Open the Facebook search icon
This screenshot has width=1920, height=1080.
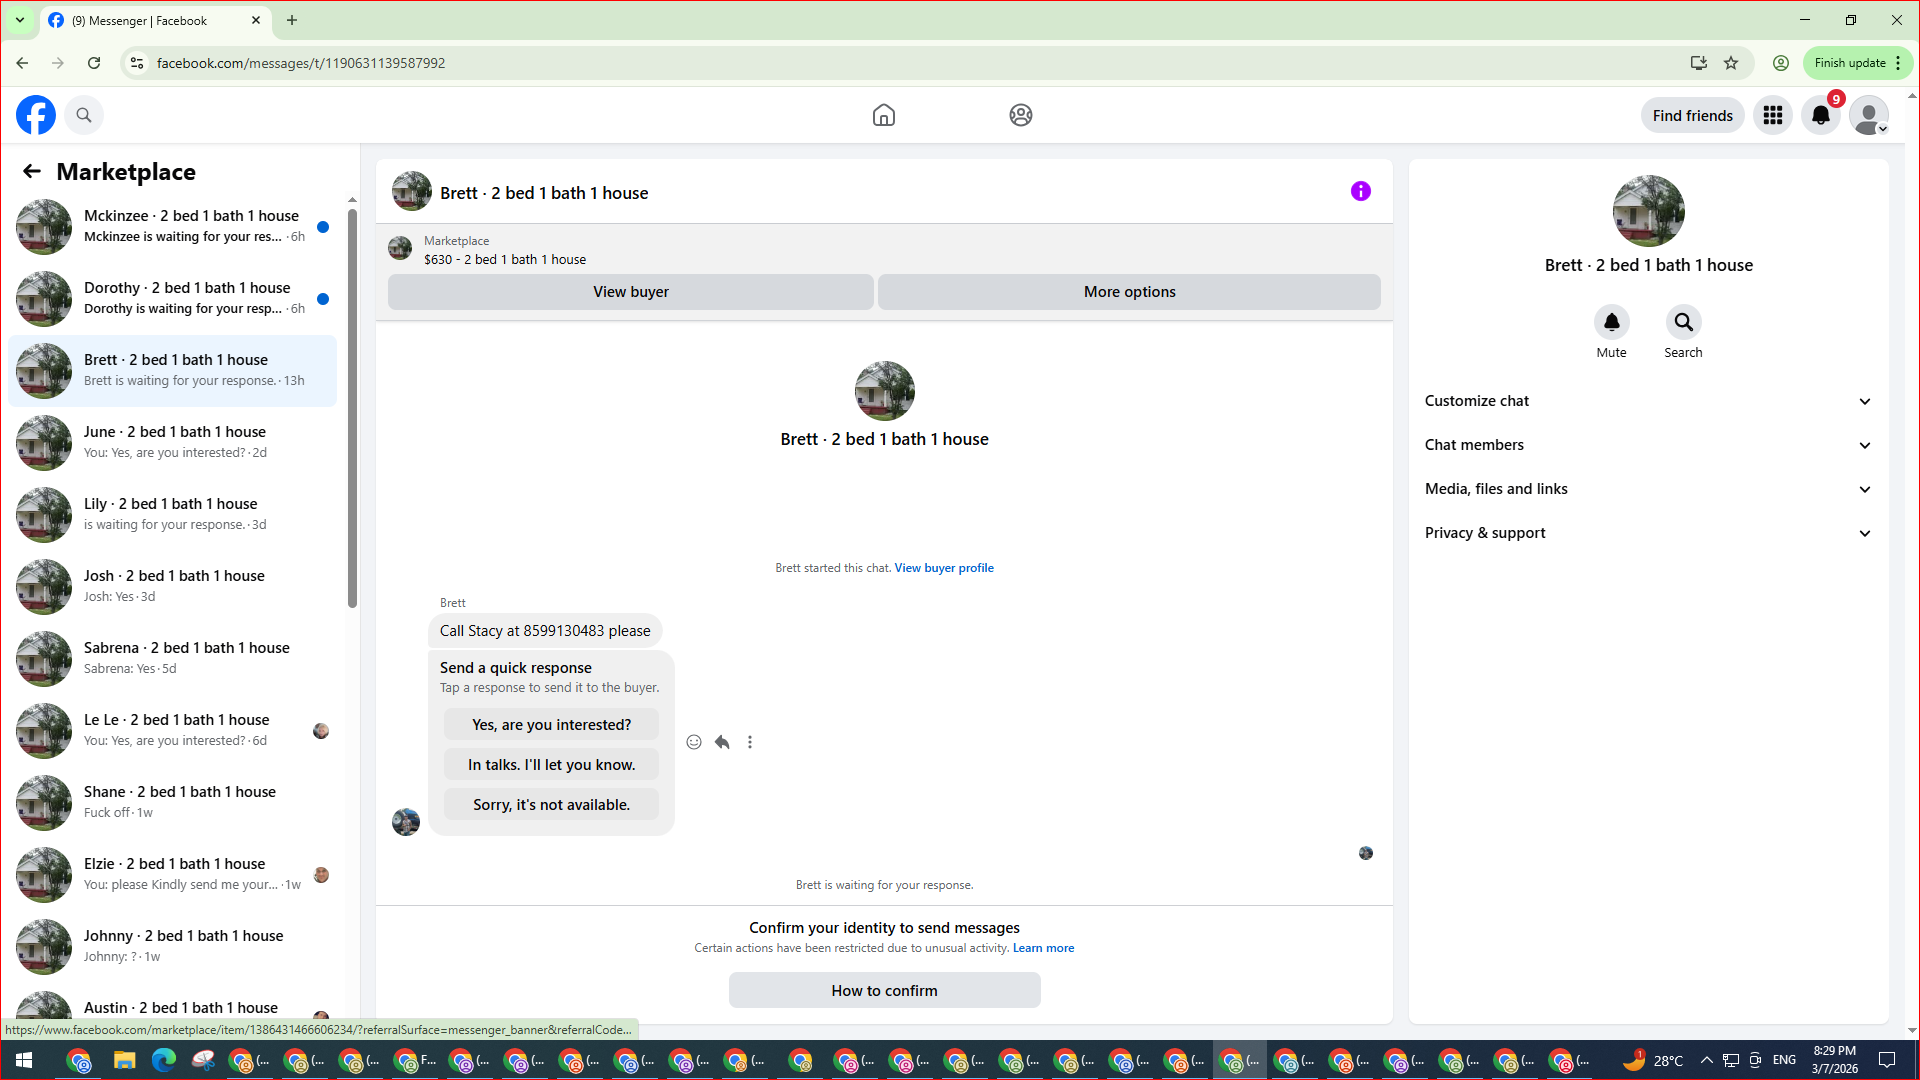pyautogui.click(x=84, y=115)
